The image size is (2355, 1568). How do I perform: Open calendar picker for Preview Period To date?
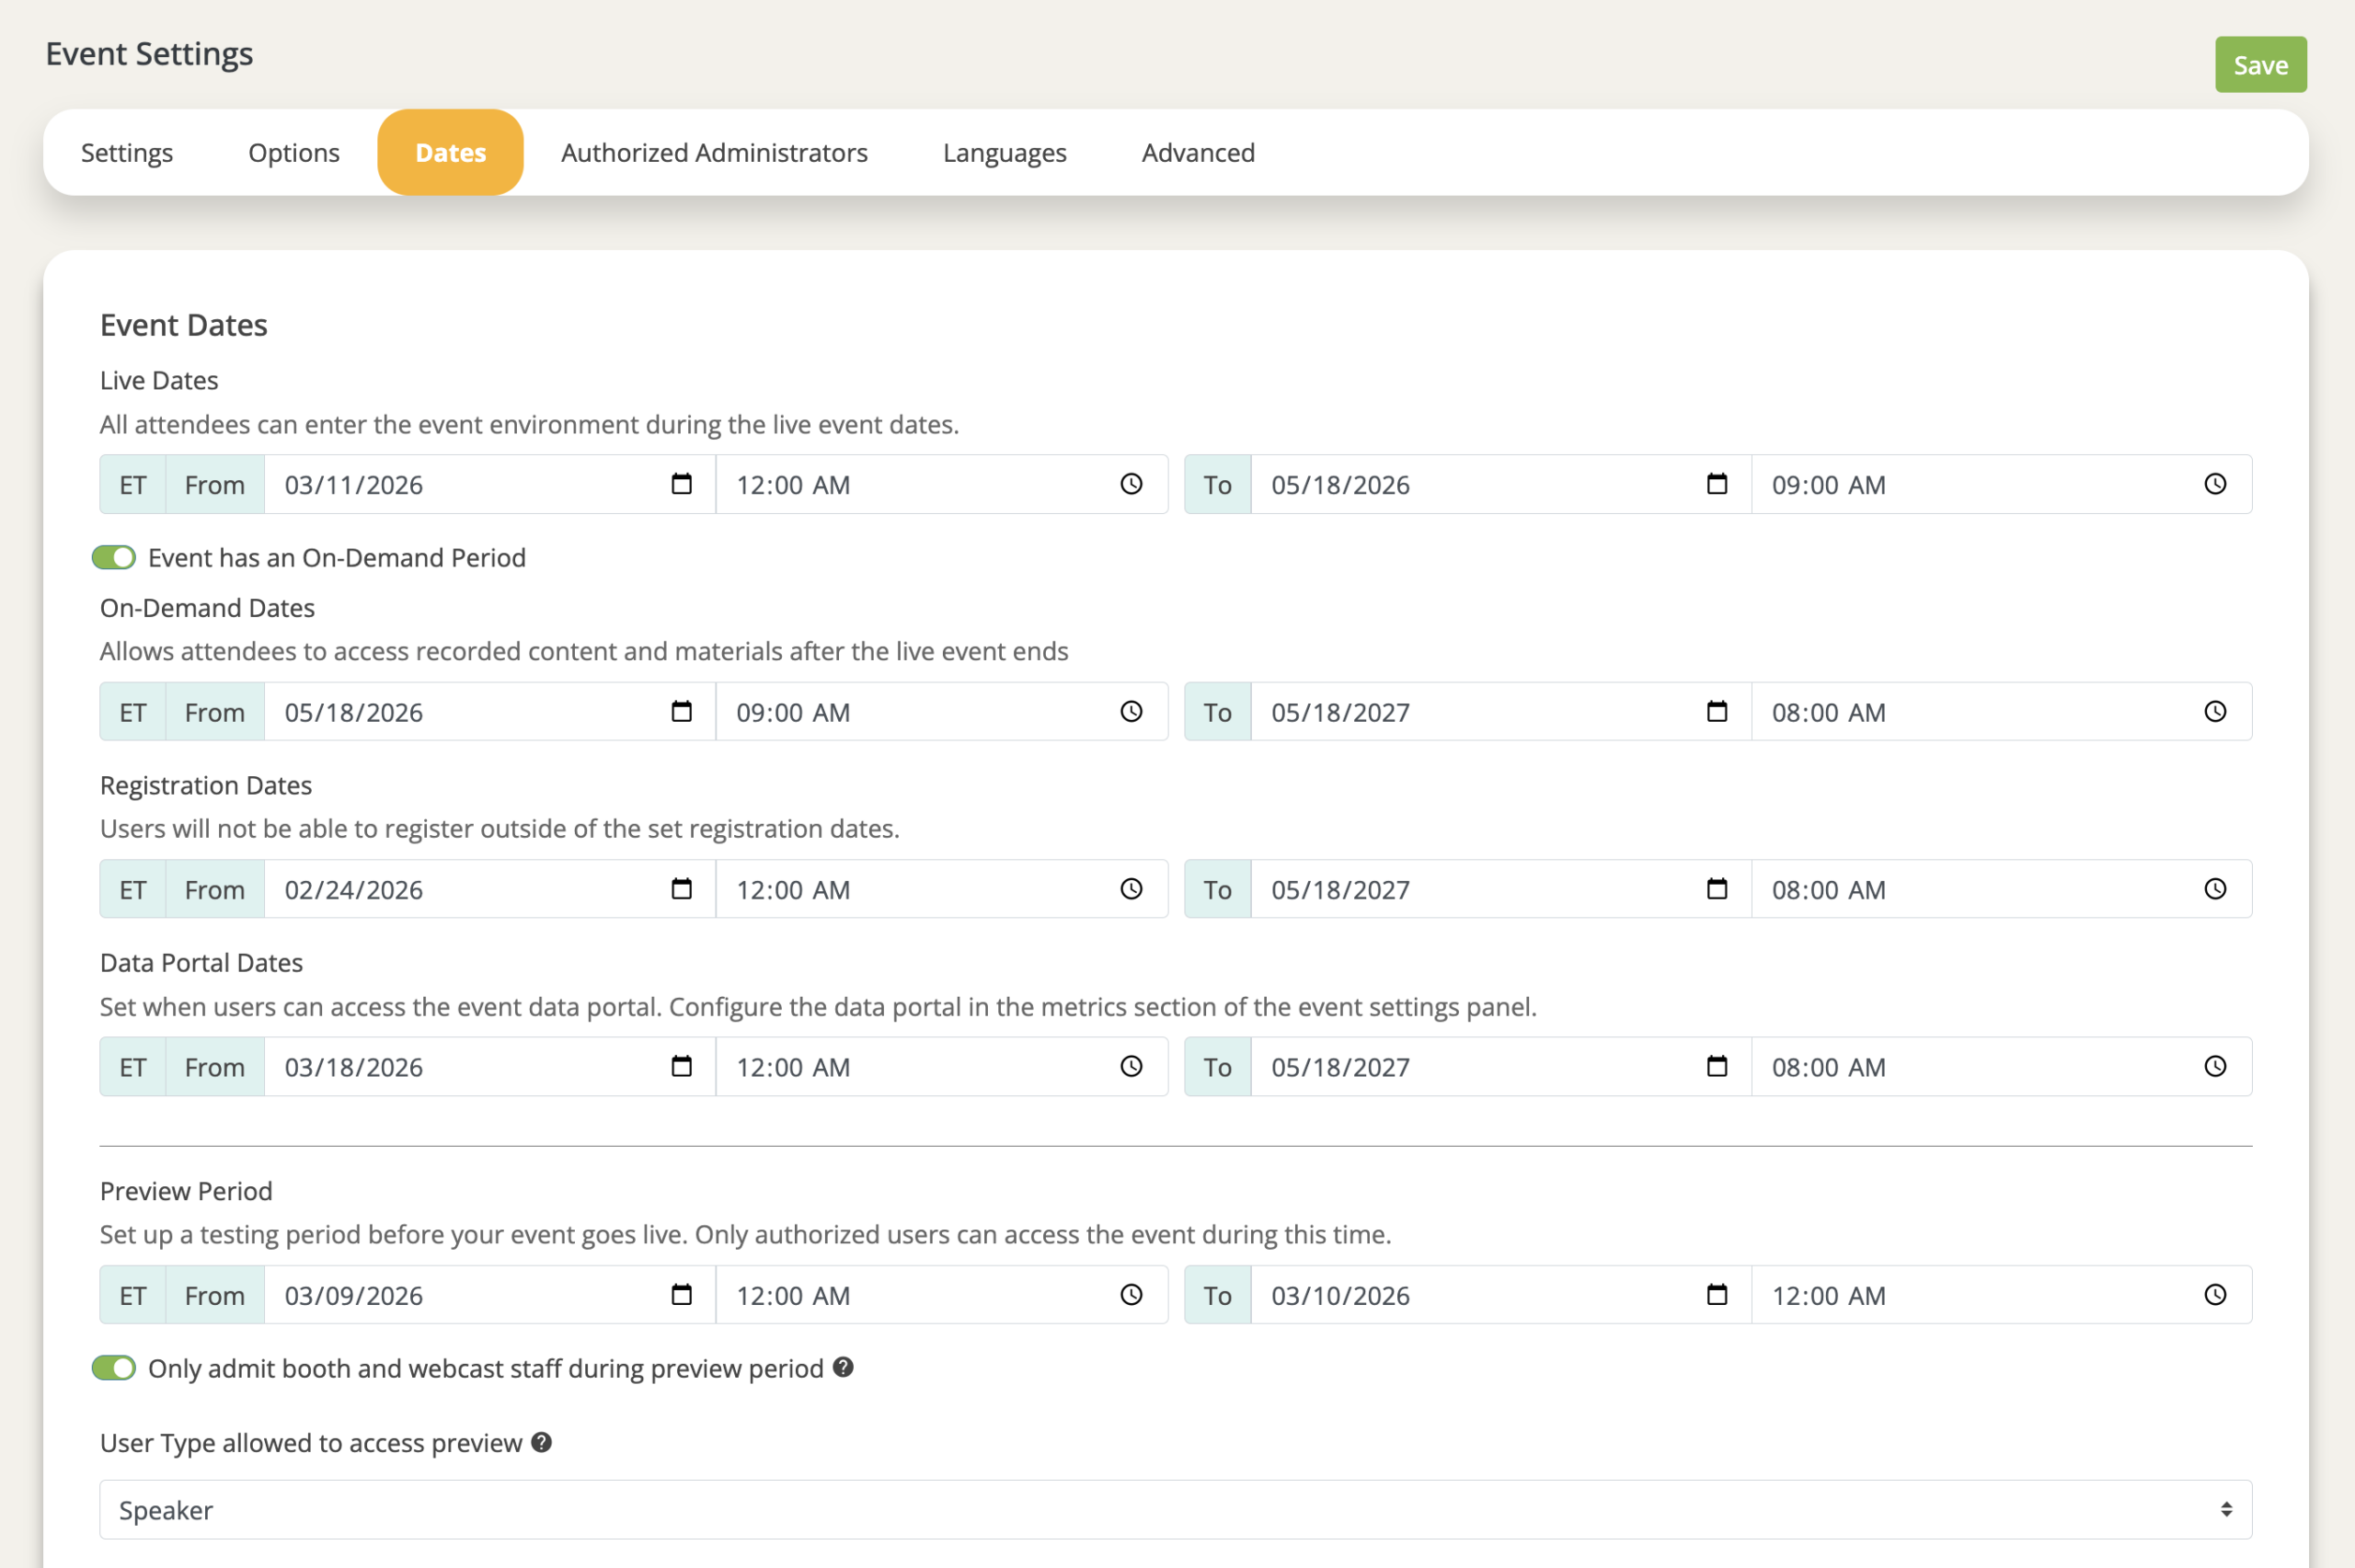coord(1716,1294)
